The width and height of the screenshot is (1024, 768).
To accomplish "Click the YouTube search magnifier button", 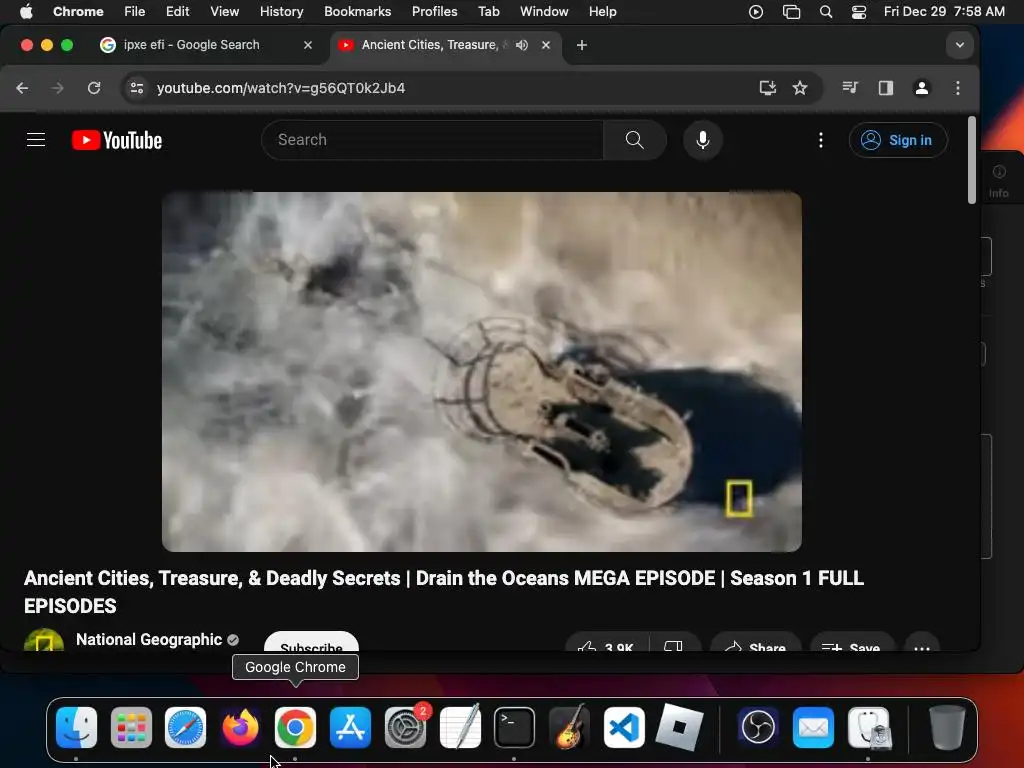I will (634, 140).
